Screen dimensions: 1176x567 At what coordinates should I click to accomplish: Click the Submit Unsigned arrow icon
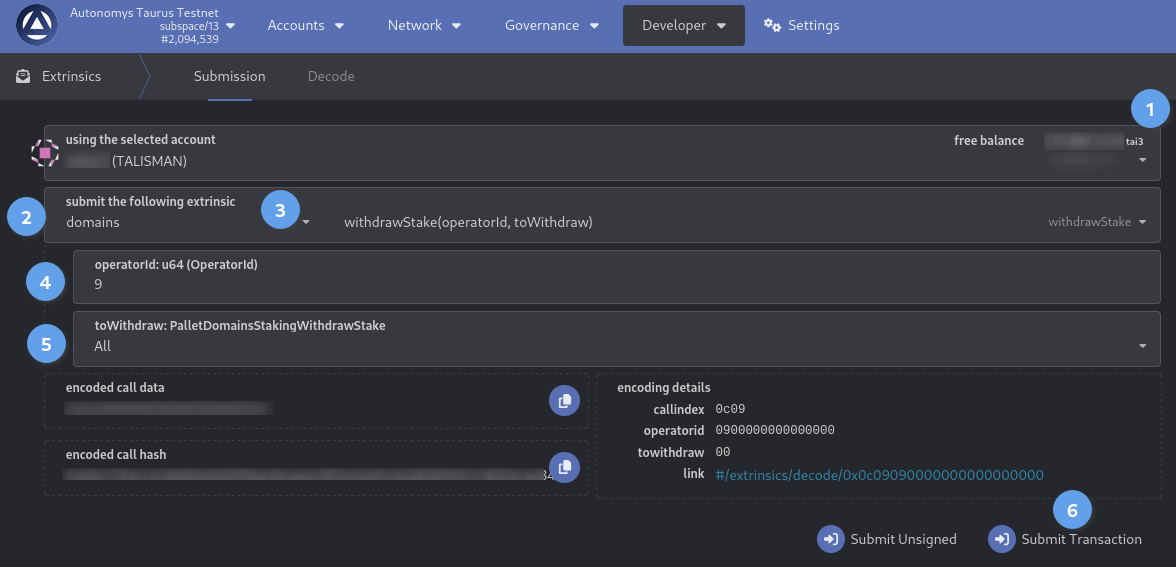point(830,539)
